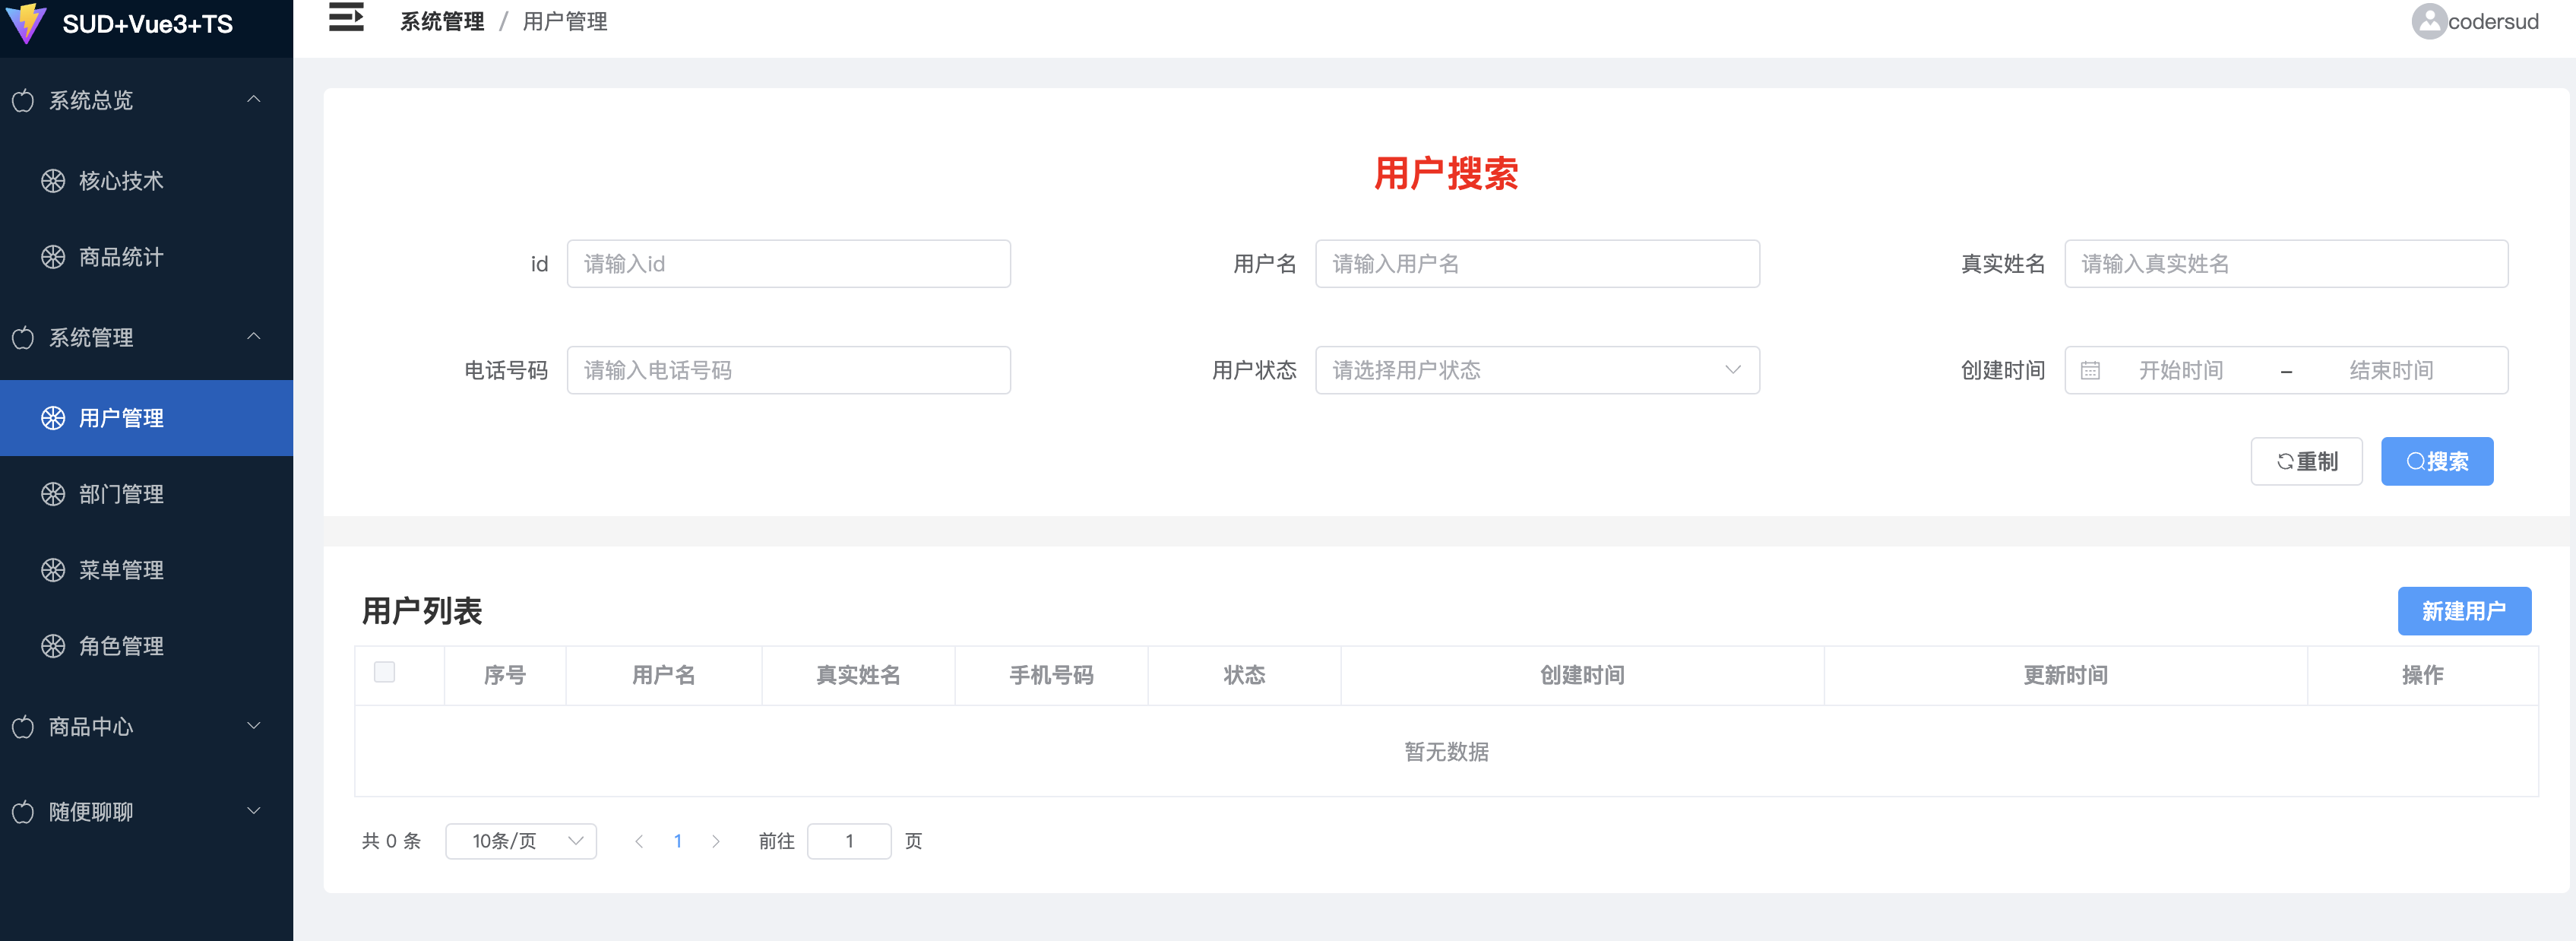
Task: Click 系统管理 breadcrumb link
Action: [442, 21]
